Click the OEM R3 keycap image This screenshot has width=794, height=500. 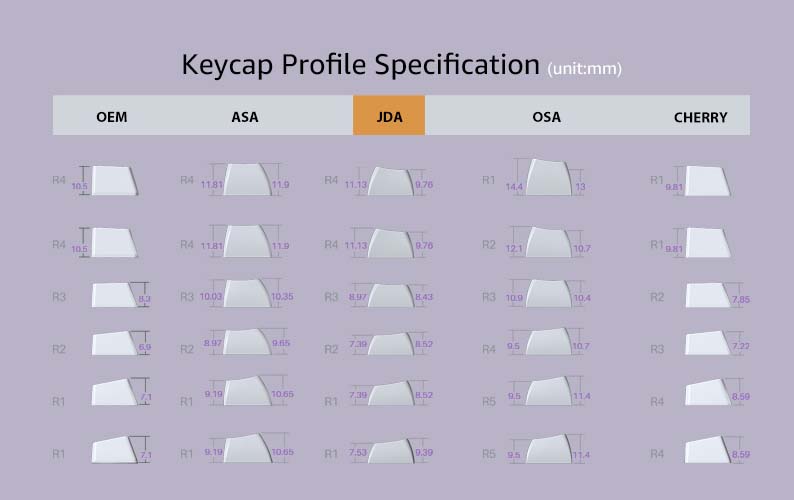coord(113,295)
